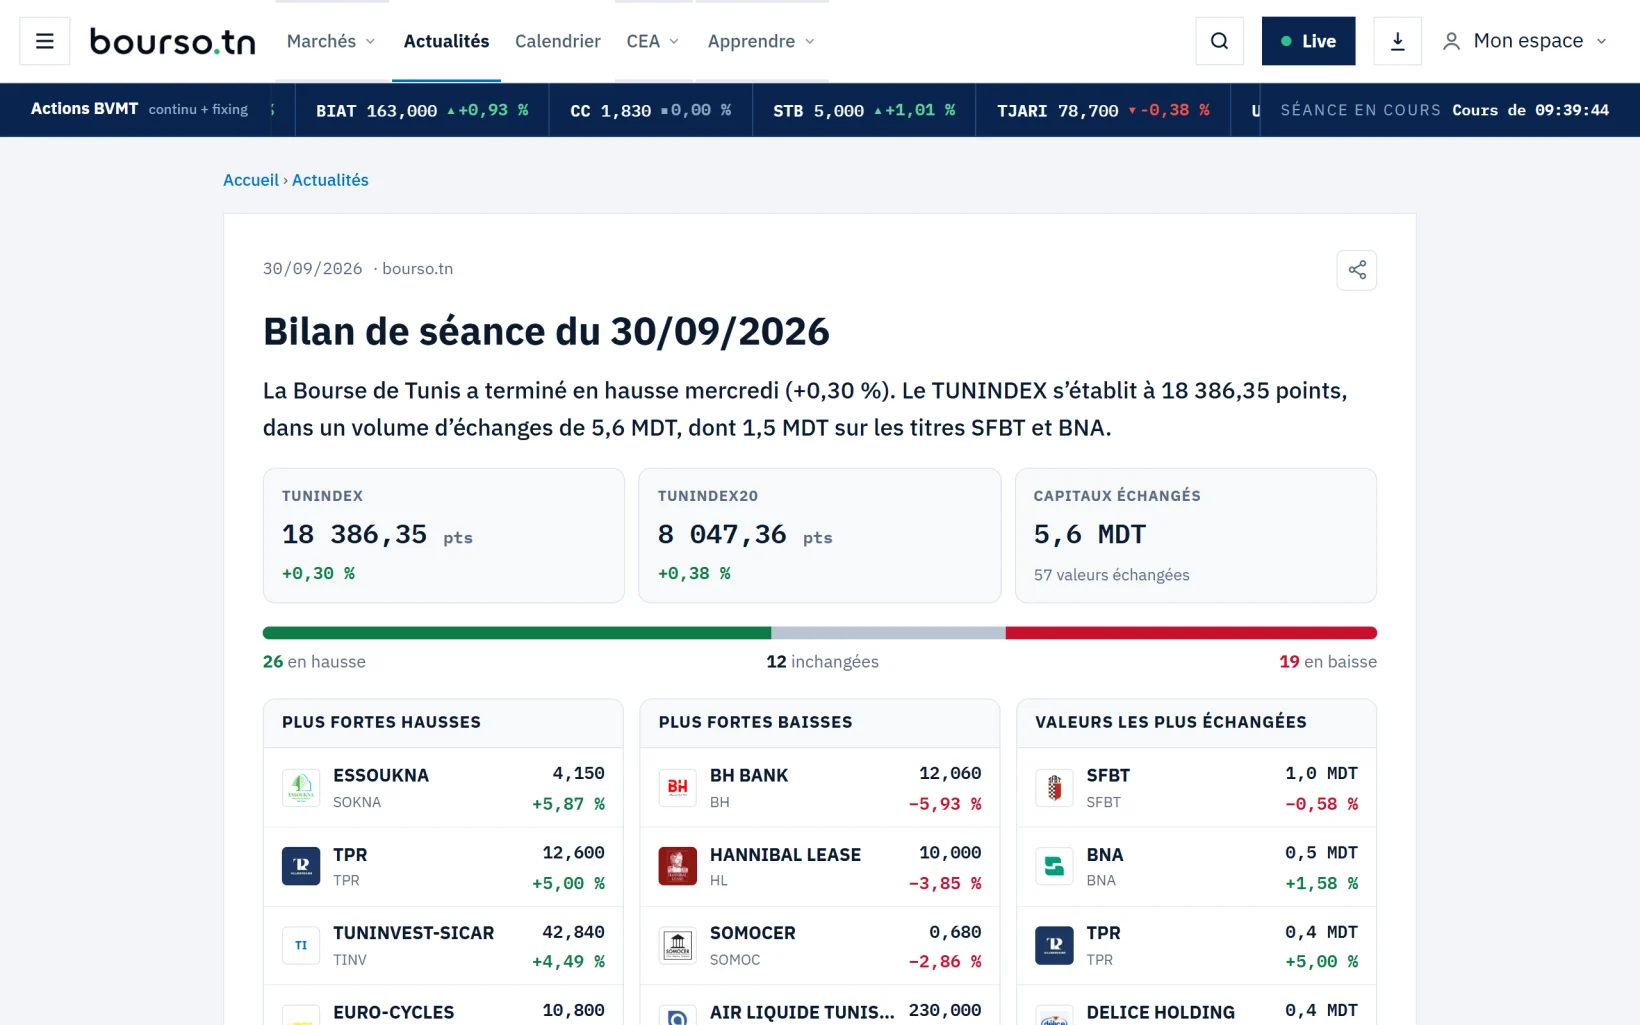Click the TPR logo in Valeurs les plus échangées
This screenshot has width=1640, height=1025.
click(1054, 945)
